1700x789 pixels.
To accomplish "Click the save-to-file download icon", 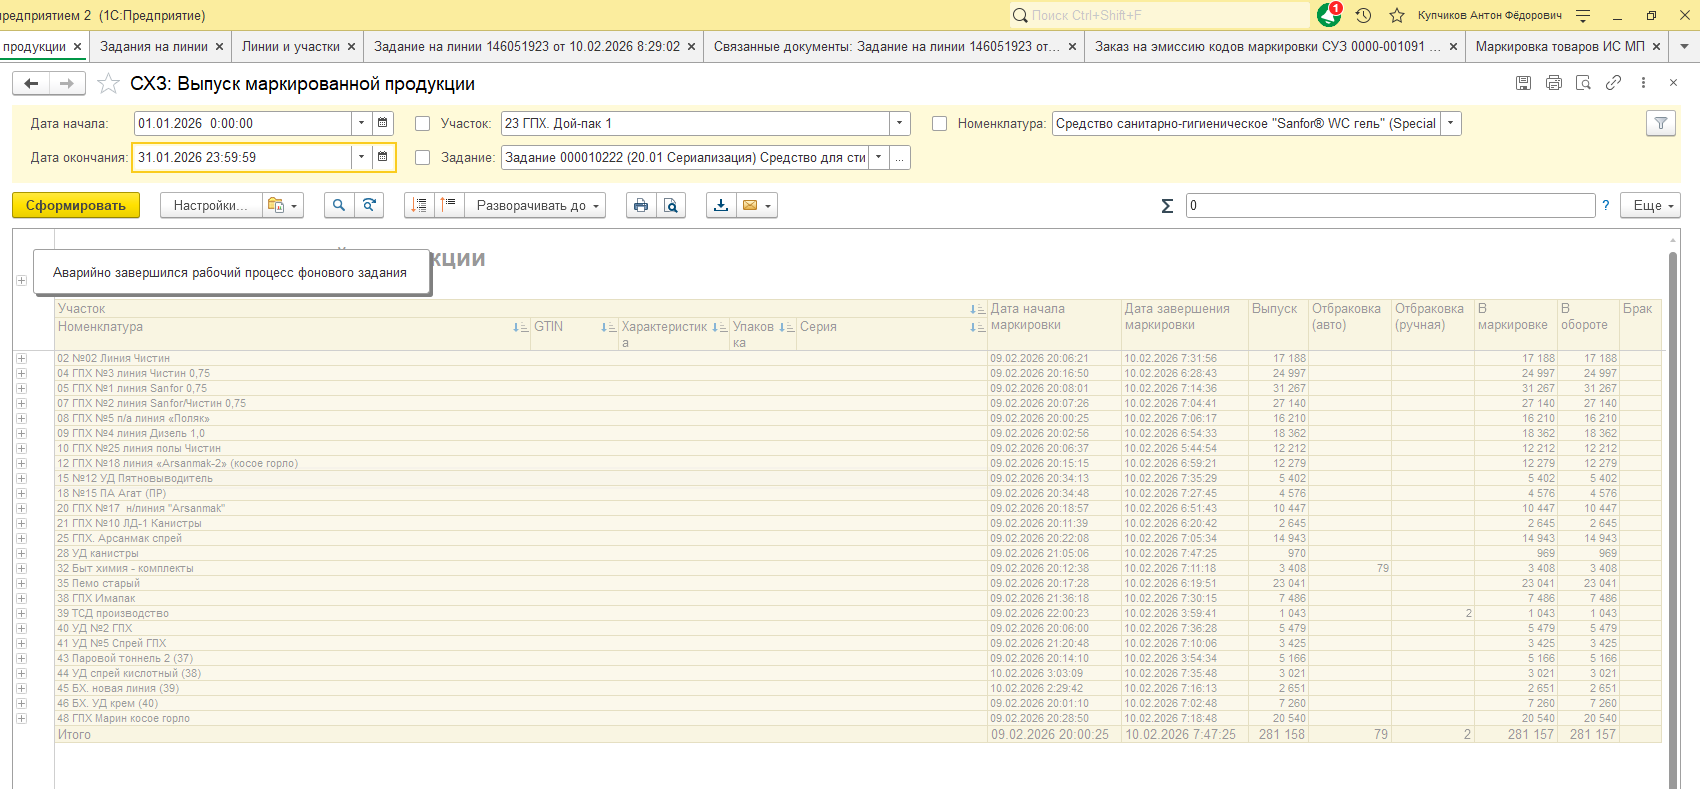I will 721,205.
